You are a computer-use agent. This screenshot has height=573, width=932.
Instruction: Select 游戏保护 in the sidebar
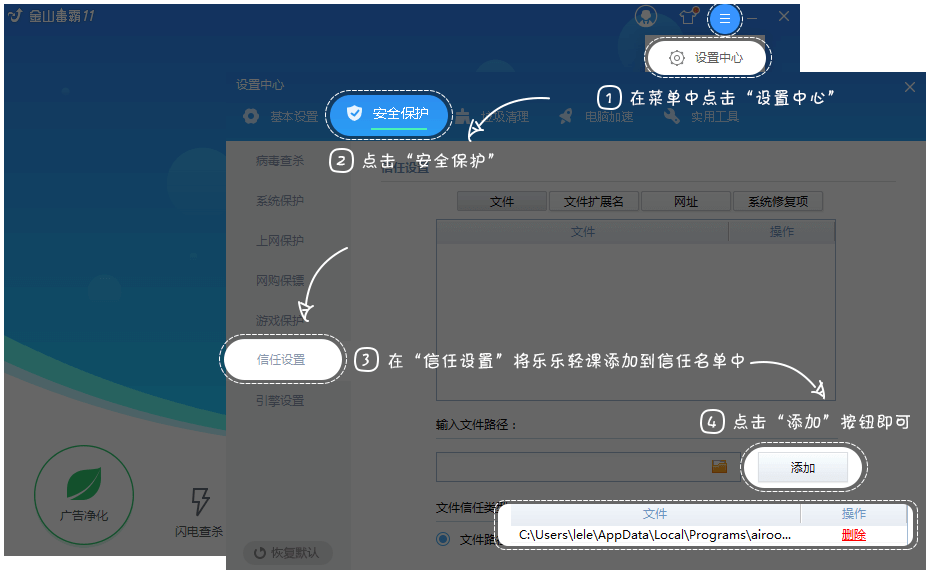click(280, 321)
